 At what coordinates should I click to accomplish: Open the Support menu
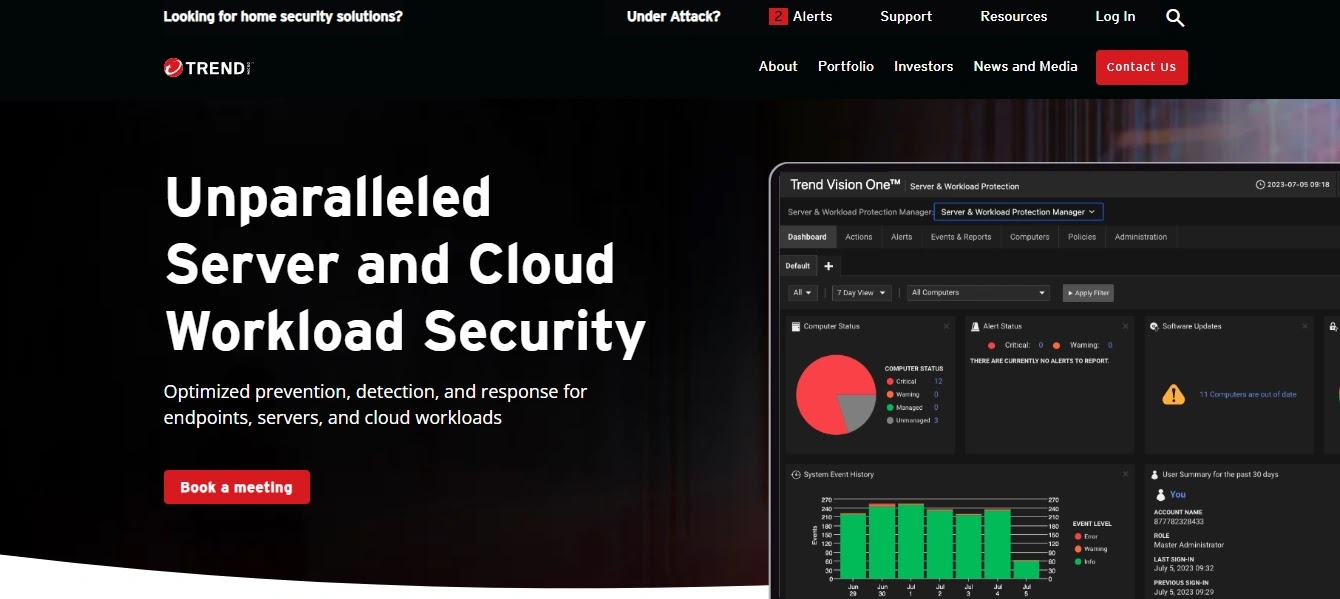[906, 16]
